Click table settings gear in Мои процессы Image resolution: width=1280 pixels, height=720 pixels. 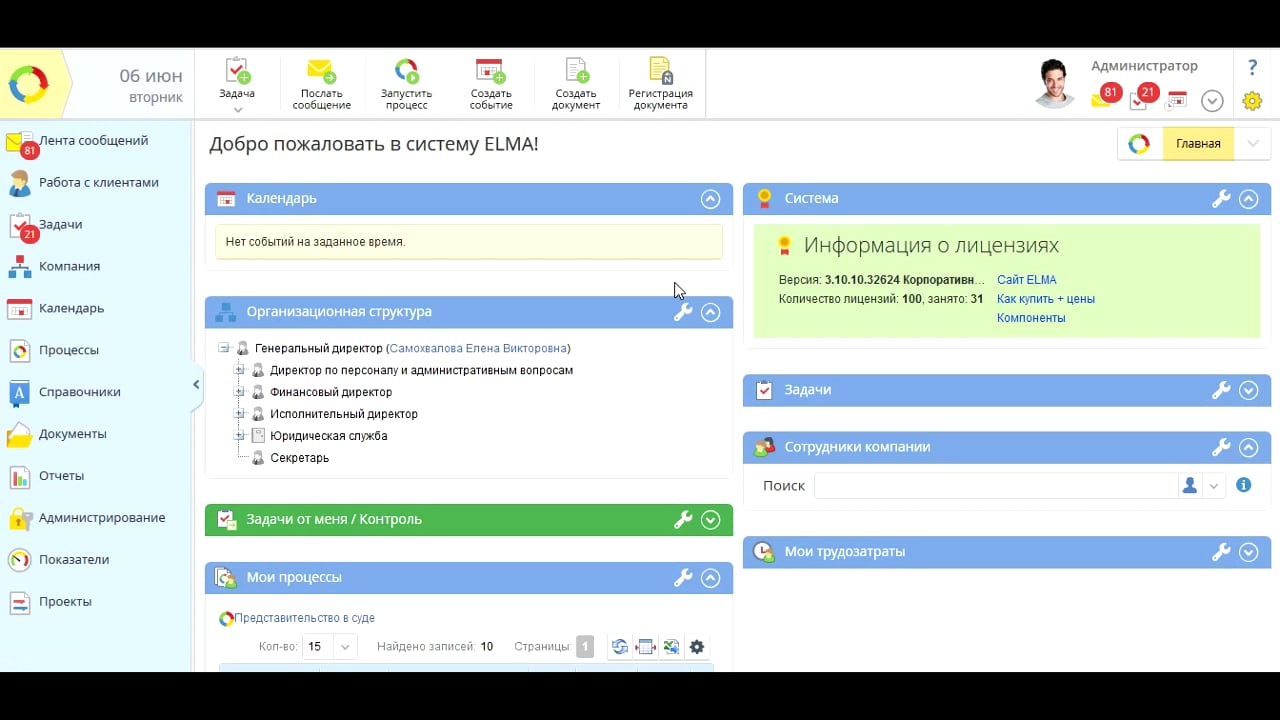tap(697, 647)
